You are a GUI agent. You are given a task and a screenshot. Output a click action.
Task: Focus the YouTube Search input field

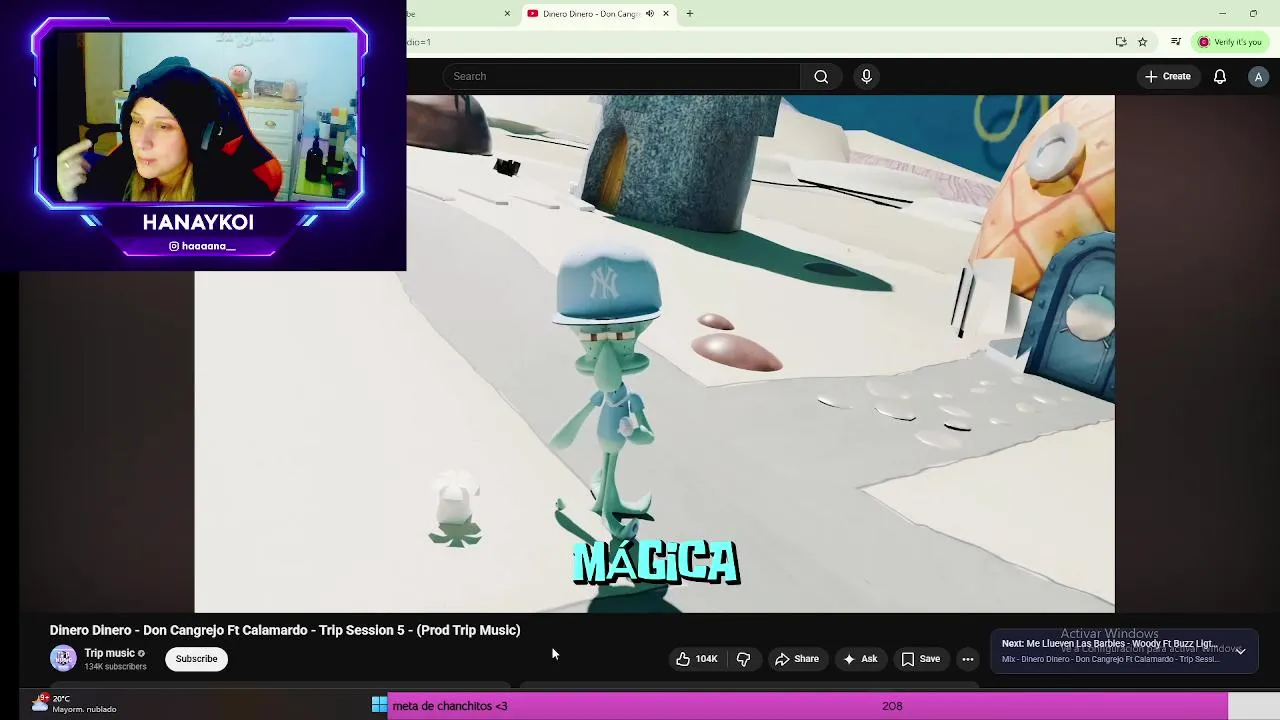click(622, 76)
